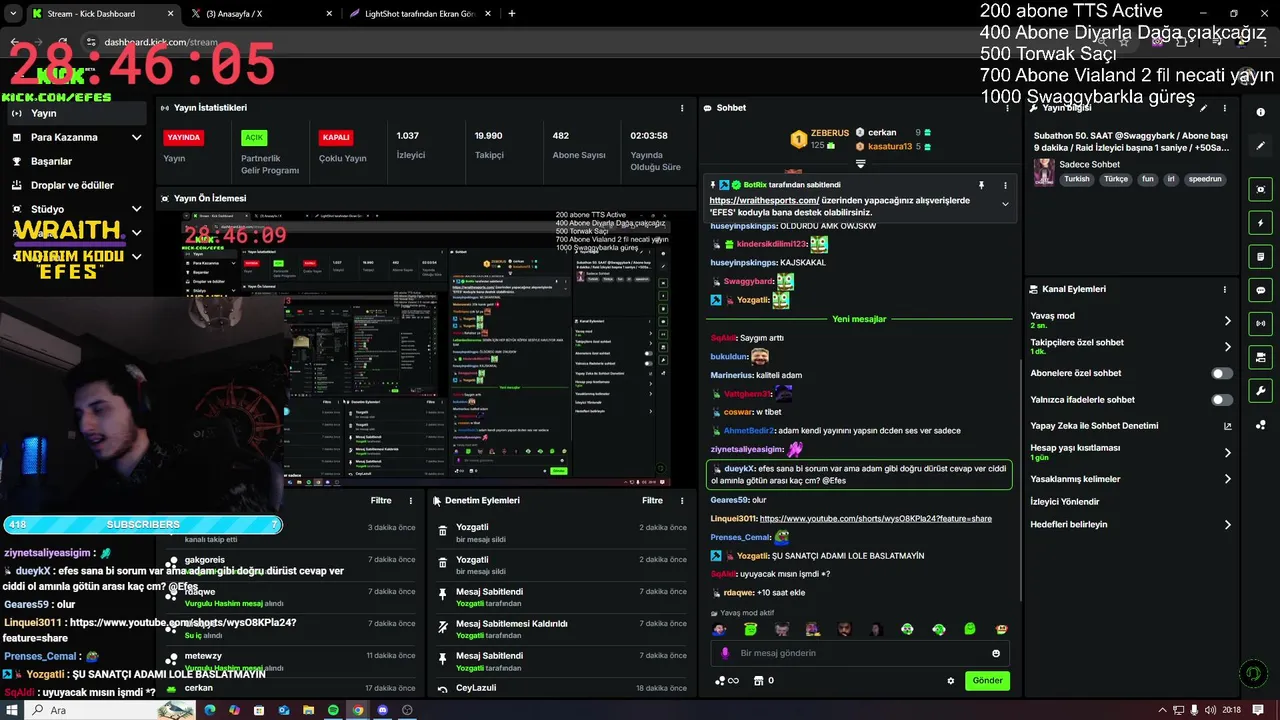Viewport: 1280px width, 720px height.
Task: Open Denetim Eylemleri panel three-dot menu
Action: pos(683,500)
